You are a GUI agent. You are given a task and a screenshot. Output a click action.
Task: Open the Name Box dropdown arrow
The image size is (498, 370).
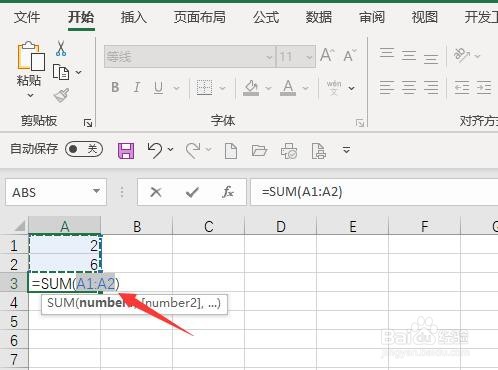point(96,191)
